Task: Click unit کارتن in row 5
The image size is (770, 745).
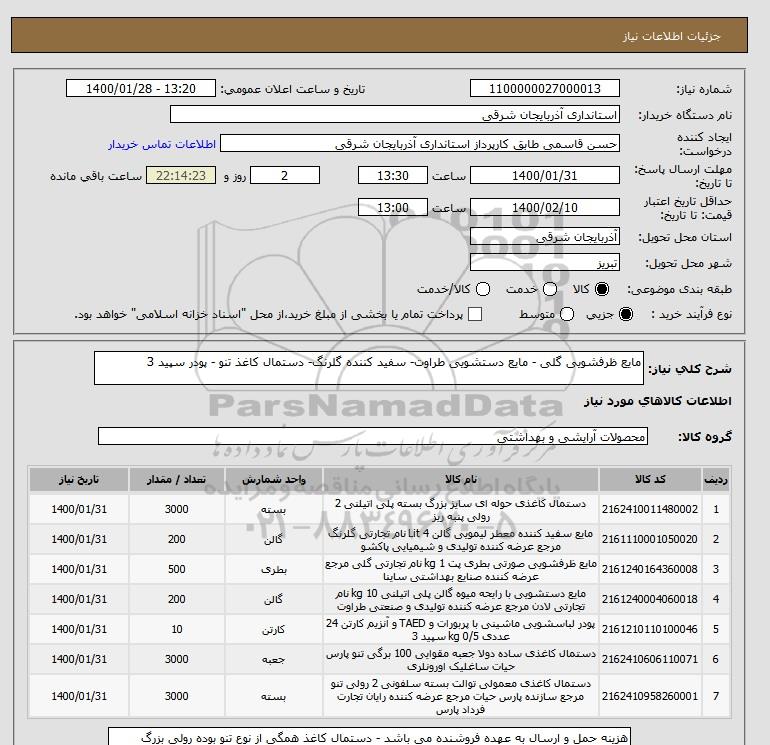Action: (x=274, y=630)
